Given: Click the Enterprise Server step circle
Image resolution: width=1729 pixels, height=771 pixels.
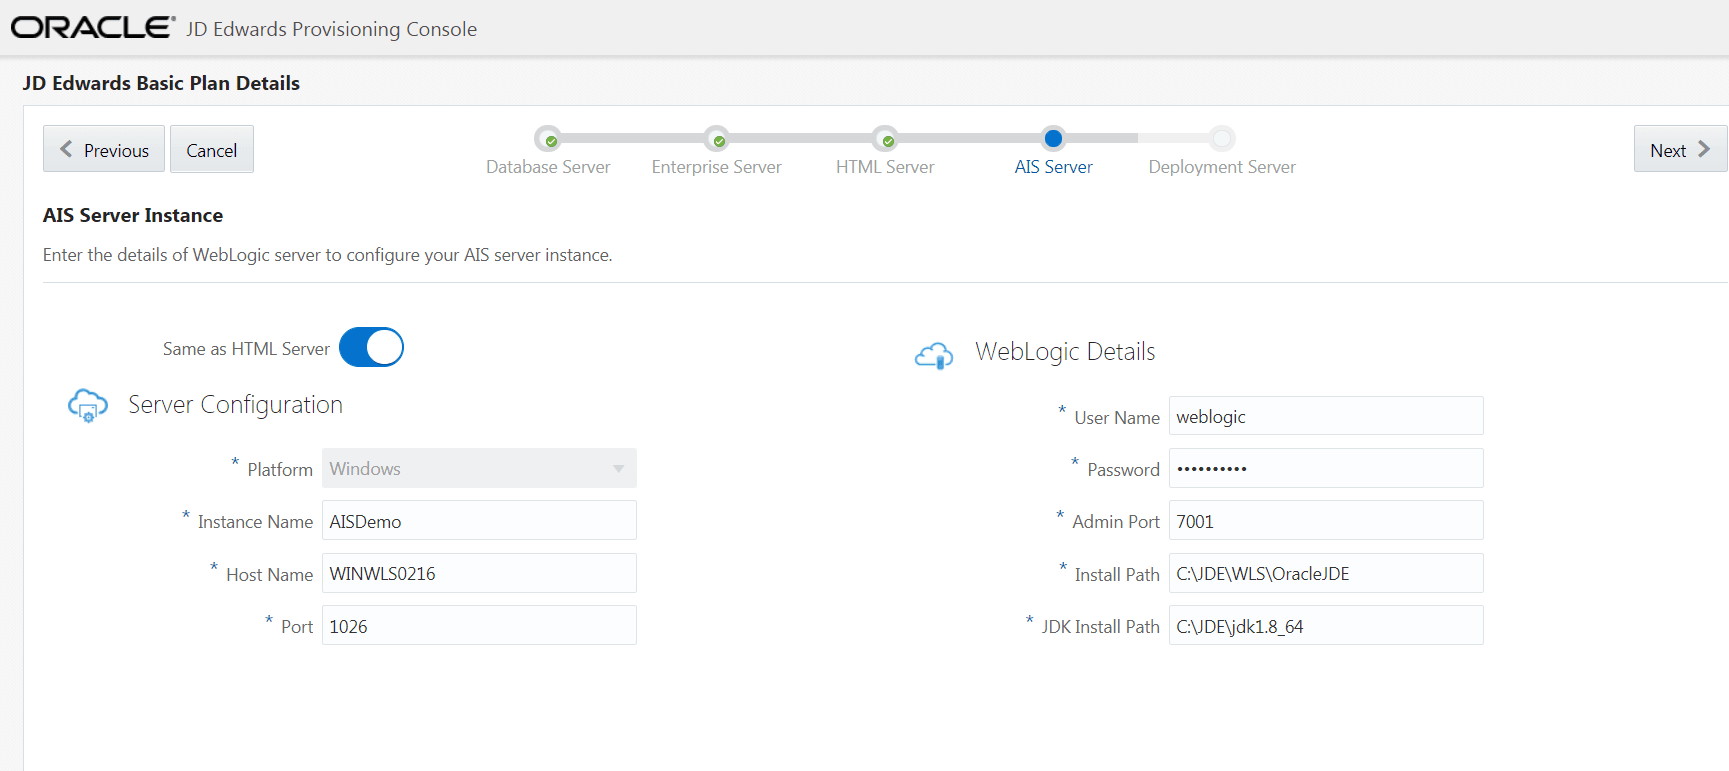Looking at the screenshot, I should (716, 138).
